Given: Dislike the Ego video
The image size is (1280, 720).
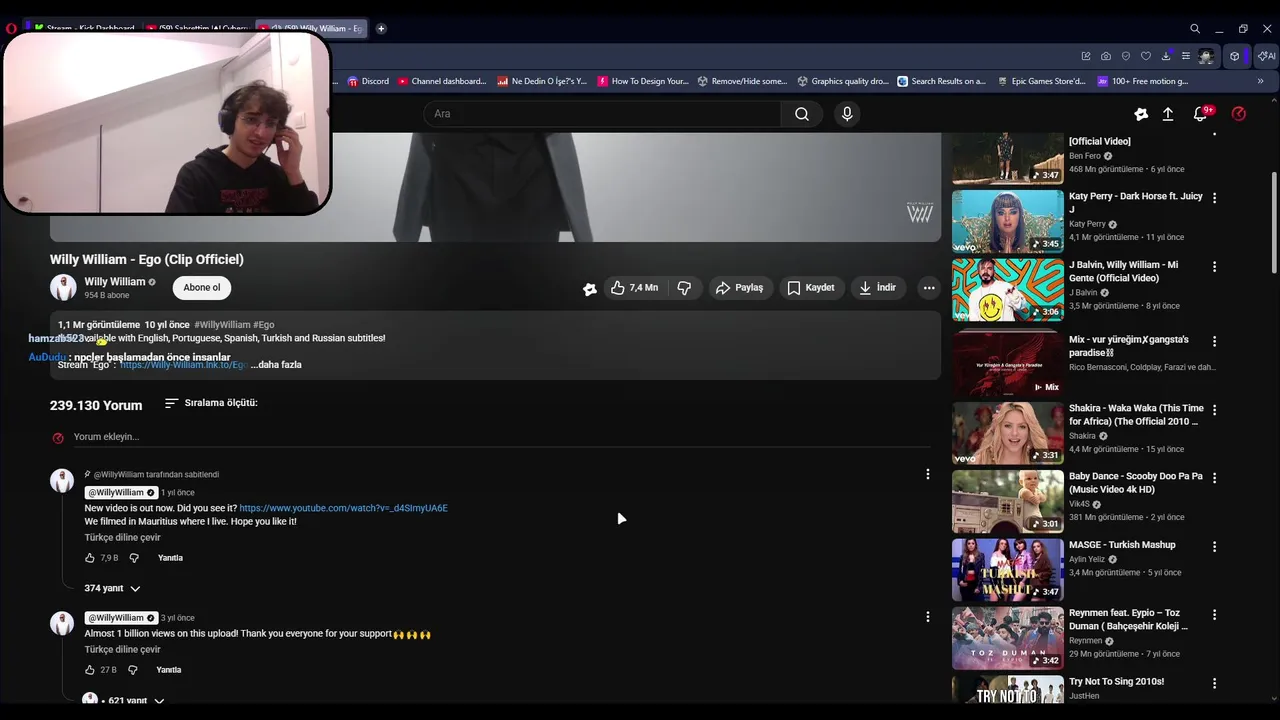Looking at the screenshot, I should pos(684,288).
